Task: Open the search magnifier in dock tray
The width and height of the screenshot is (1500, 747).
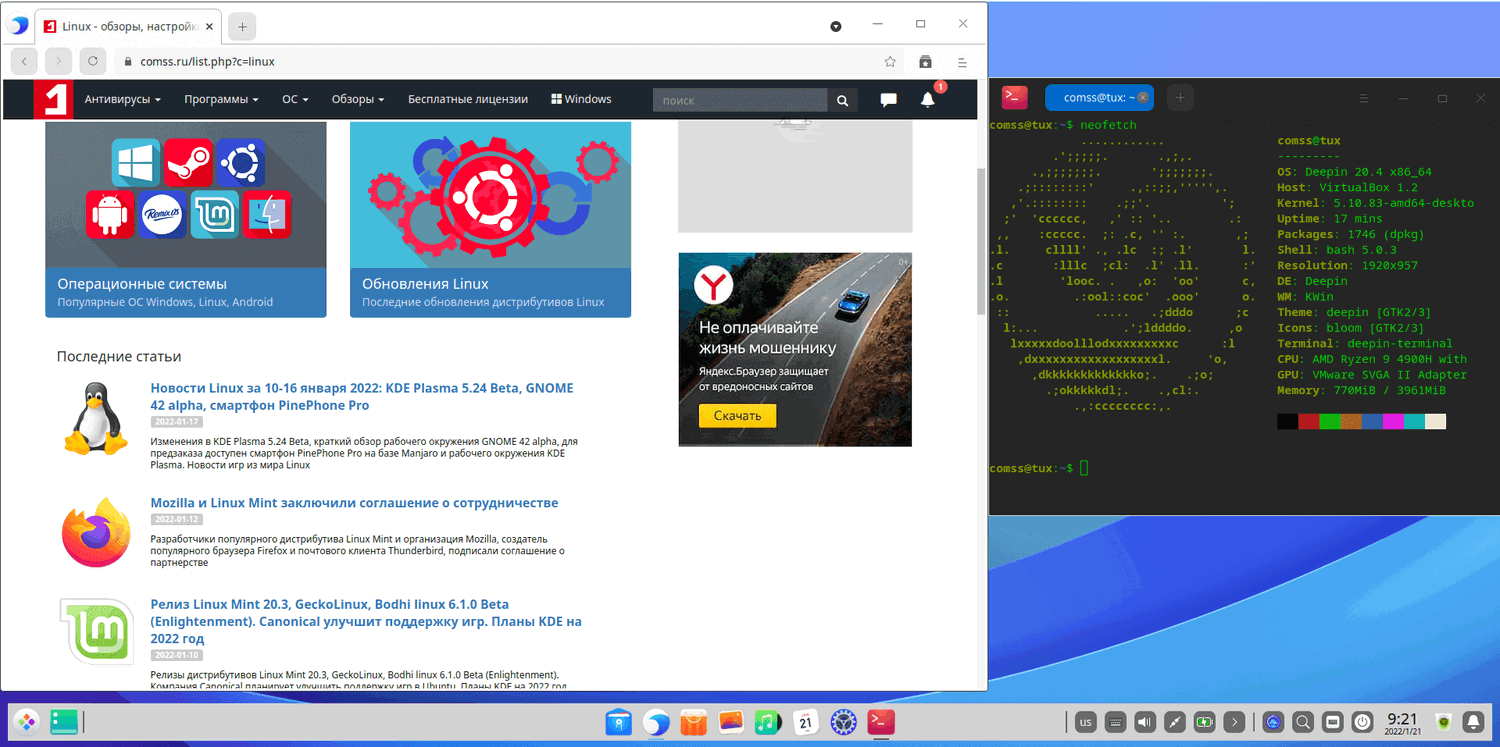Action: 1303,721
